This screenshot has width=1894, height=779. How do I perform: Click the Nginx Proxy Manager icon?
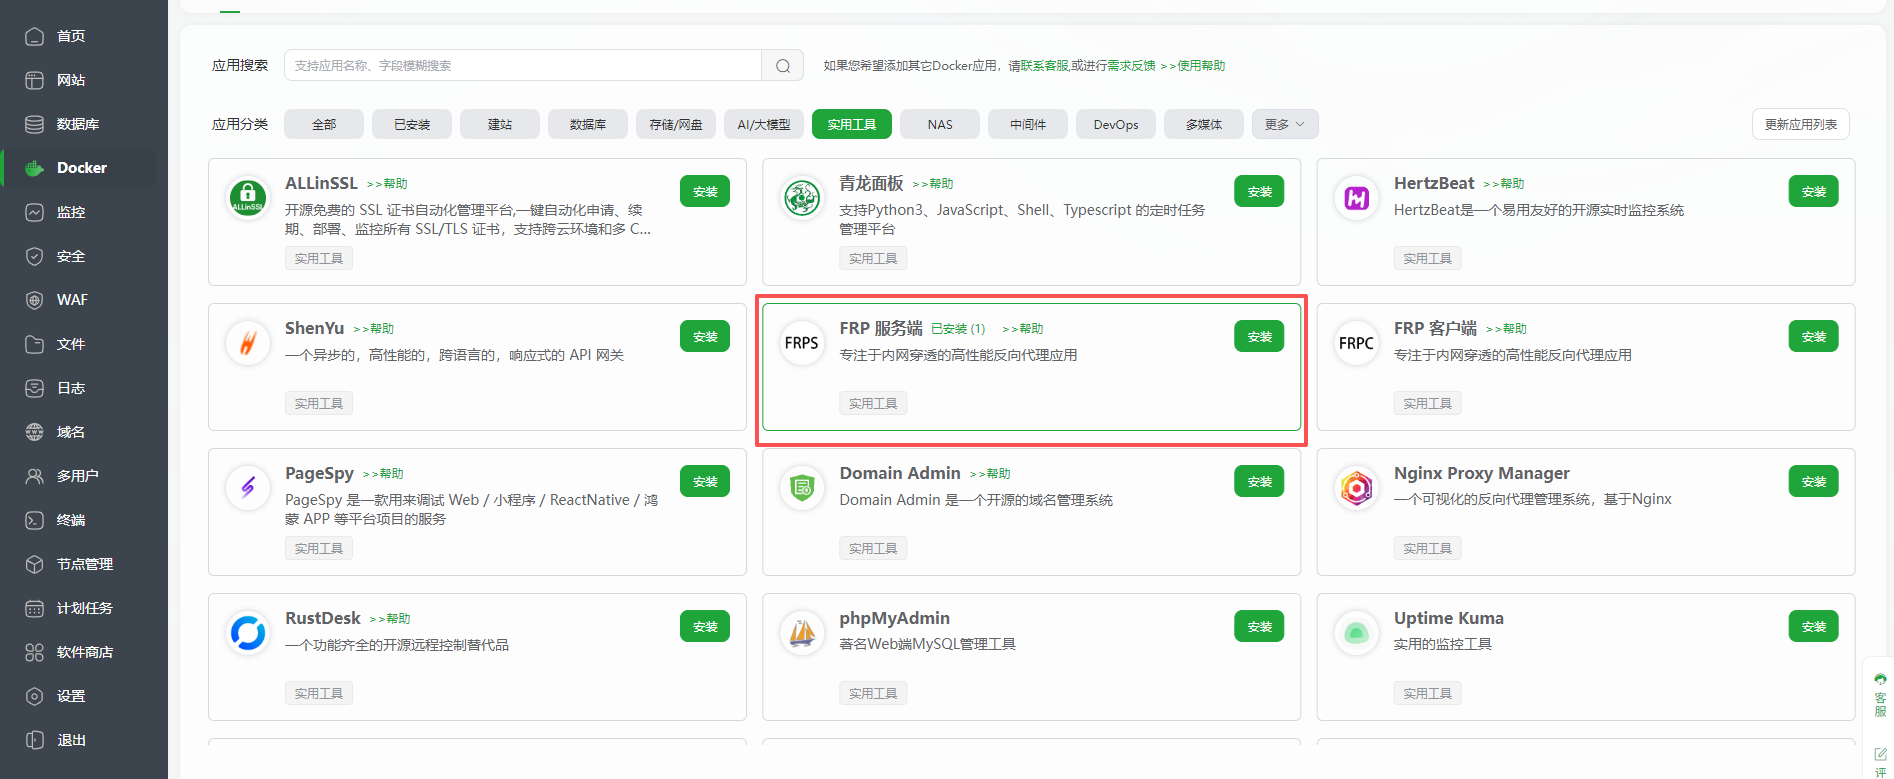point(1356,488)
